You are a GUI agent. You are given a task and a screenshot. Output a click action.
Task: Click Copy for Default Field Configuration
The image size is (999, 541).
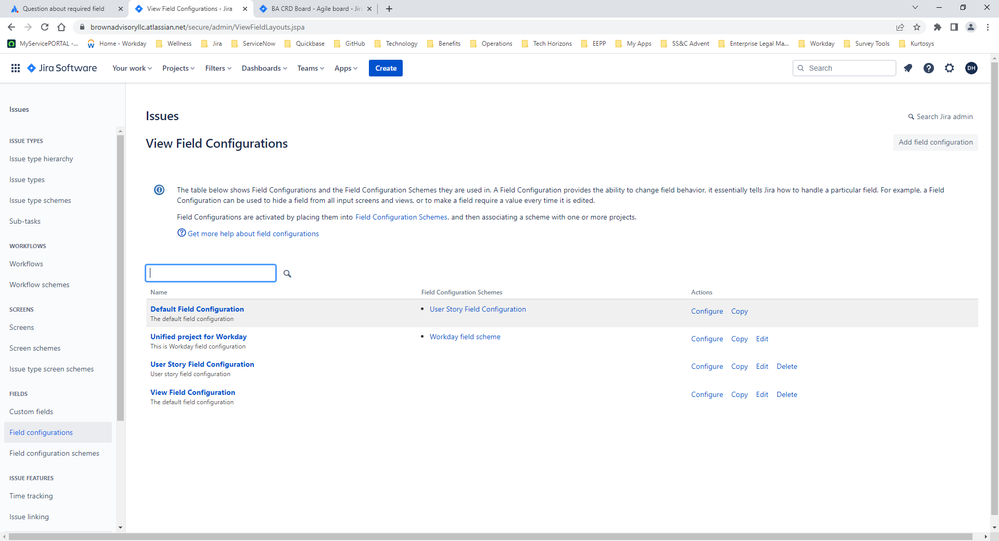coord(739,311)
